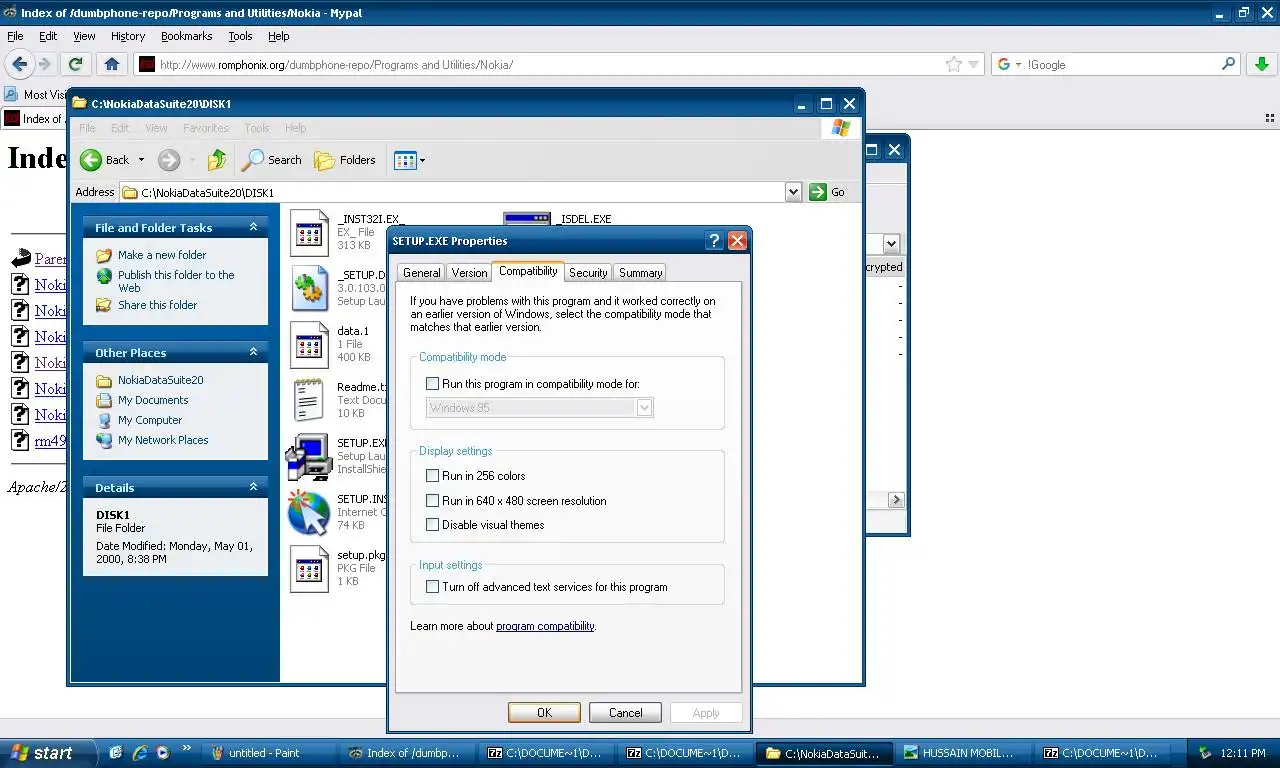Click the Google search box
This screenshot has height=768, width=1280.
1120,64
